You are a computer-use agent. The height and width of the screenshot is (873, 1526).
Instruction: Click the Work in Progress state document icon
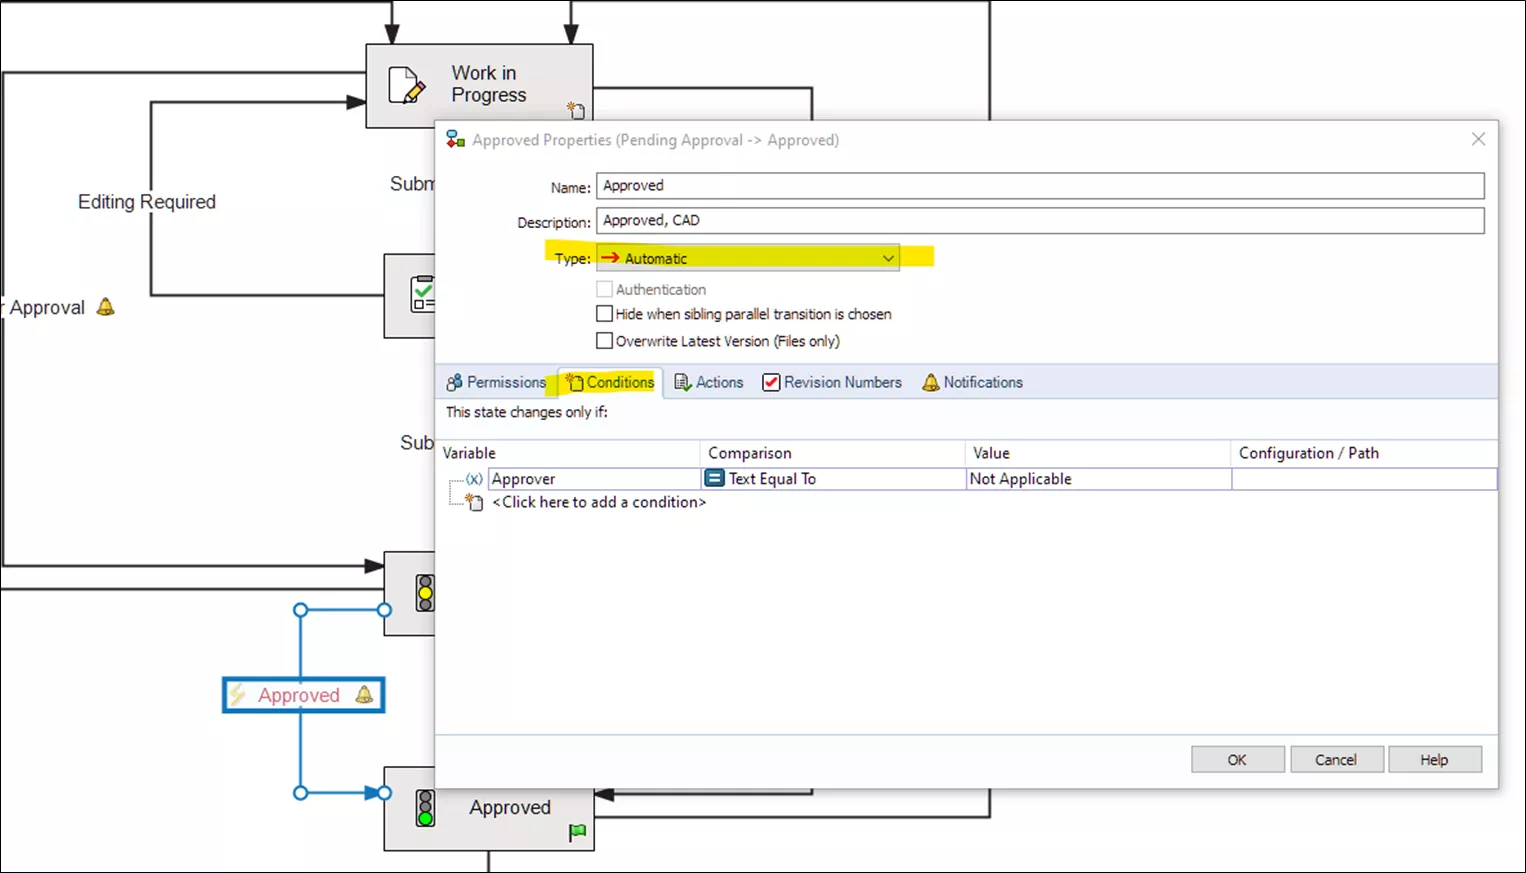405,86
